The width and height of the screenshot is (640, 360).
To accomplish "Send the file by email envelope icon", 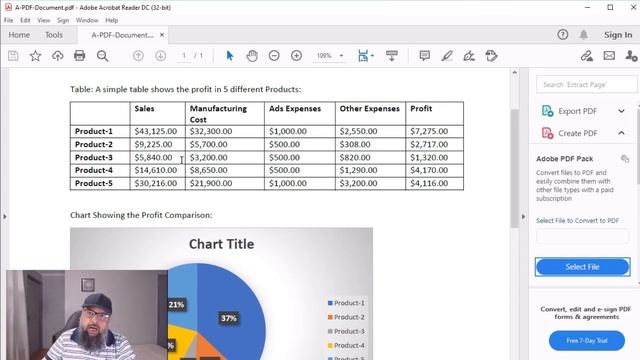I will pos(609,56).
